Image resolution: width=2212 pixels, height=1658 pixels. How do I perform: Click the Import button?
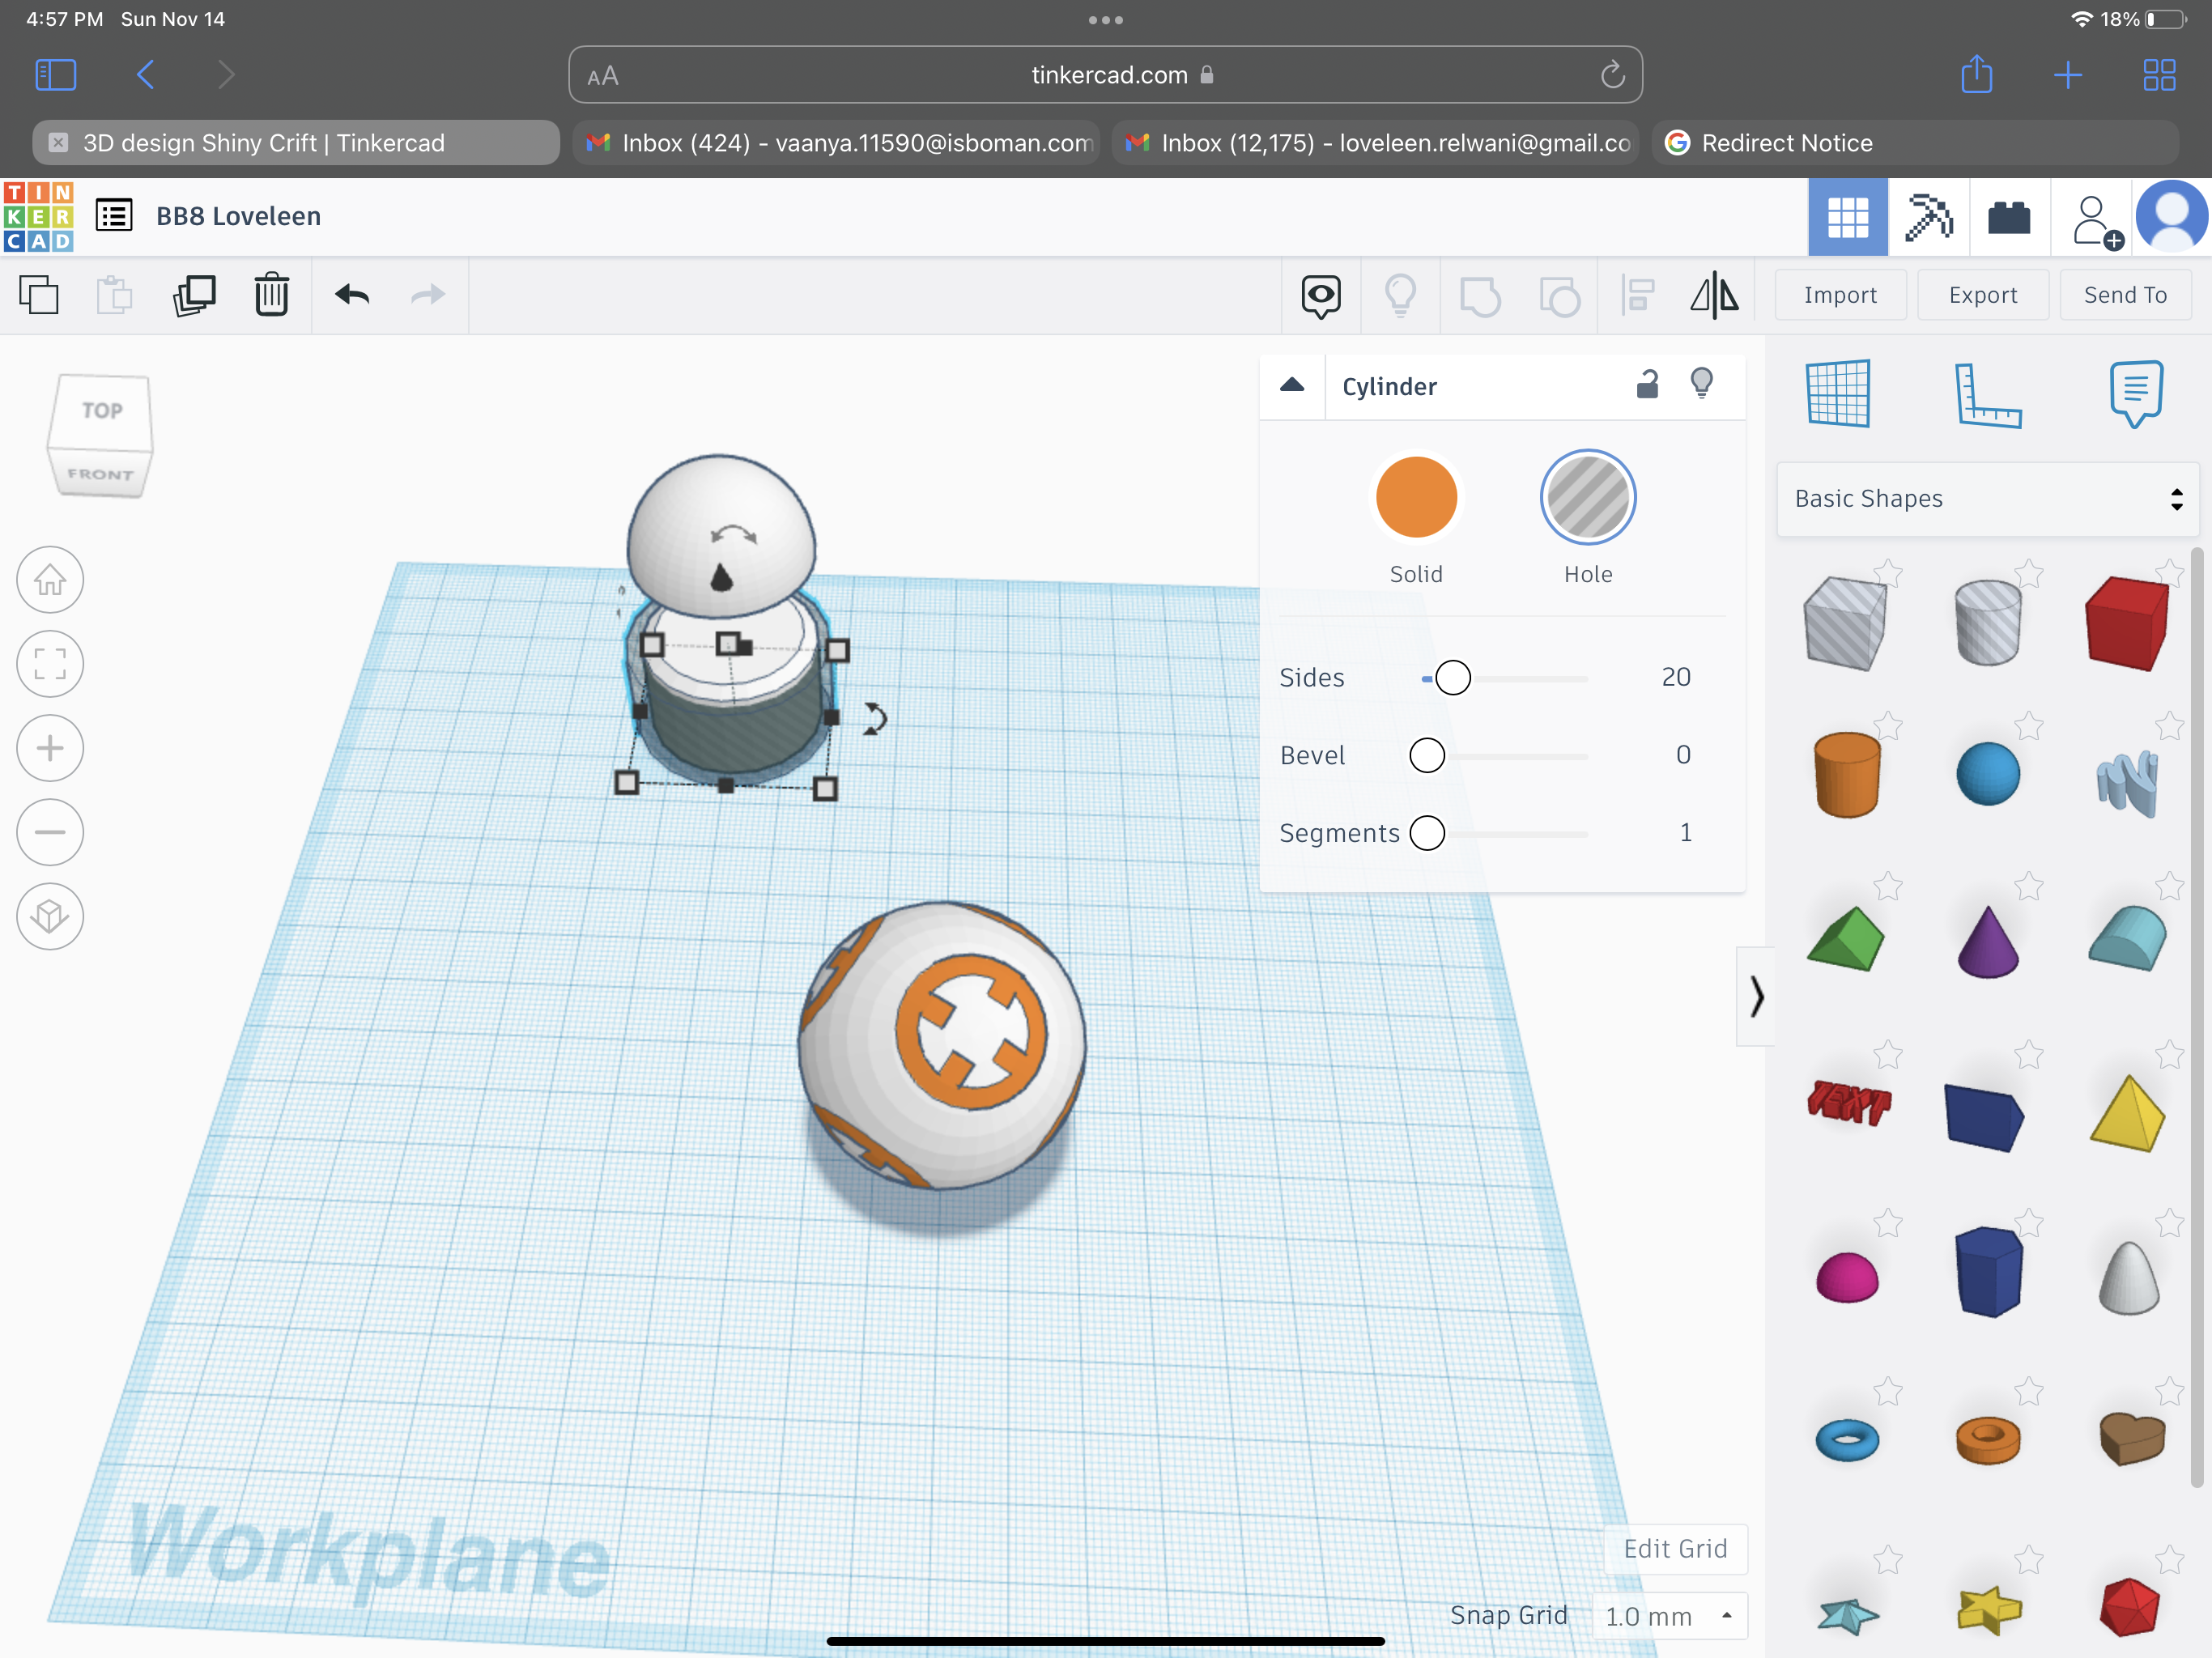point(1840,295)
